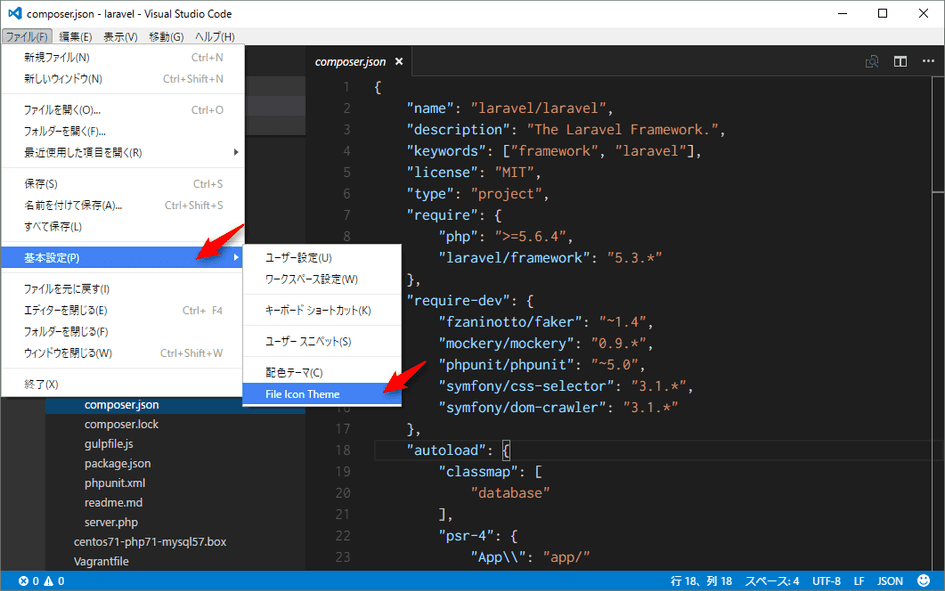Close the composer.json editor tab

click(x=398, y=62)
